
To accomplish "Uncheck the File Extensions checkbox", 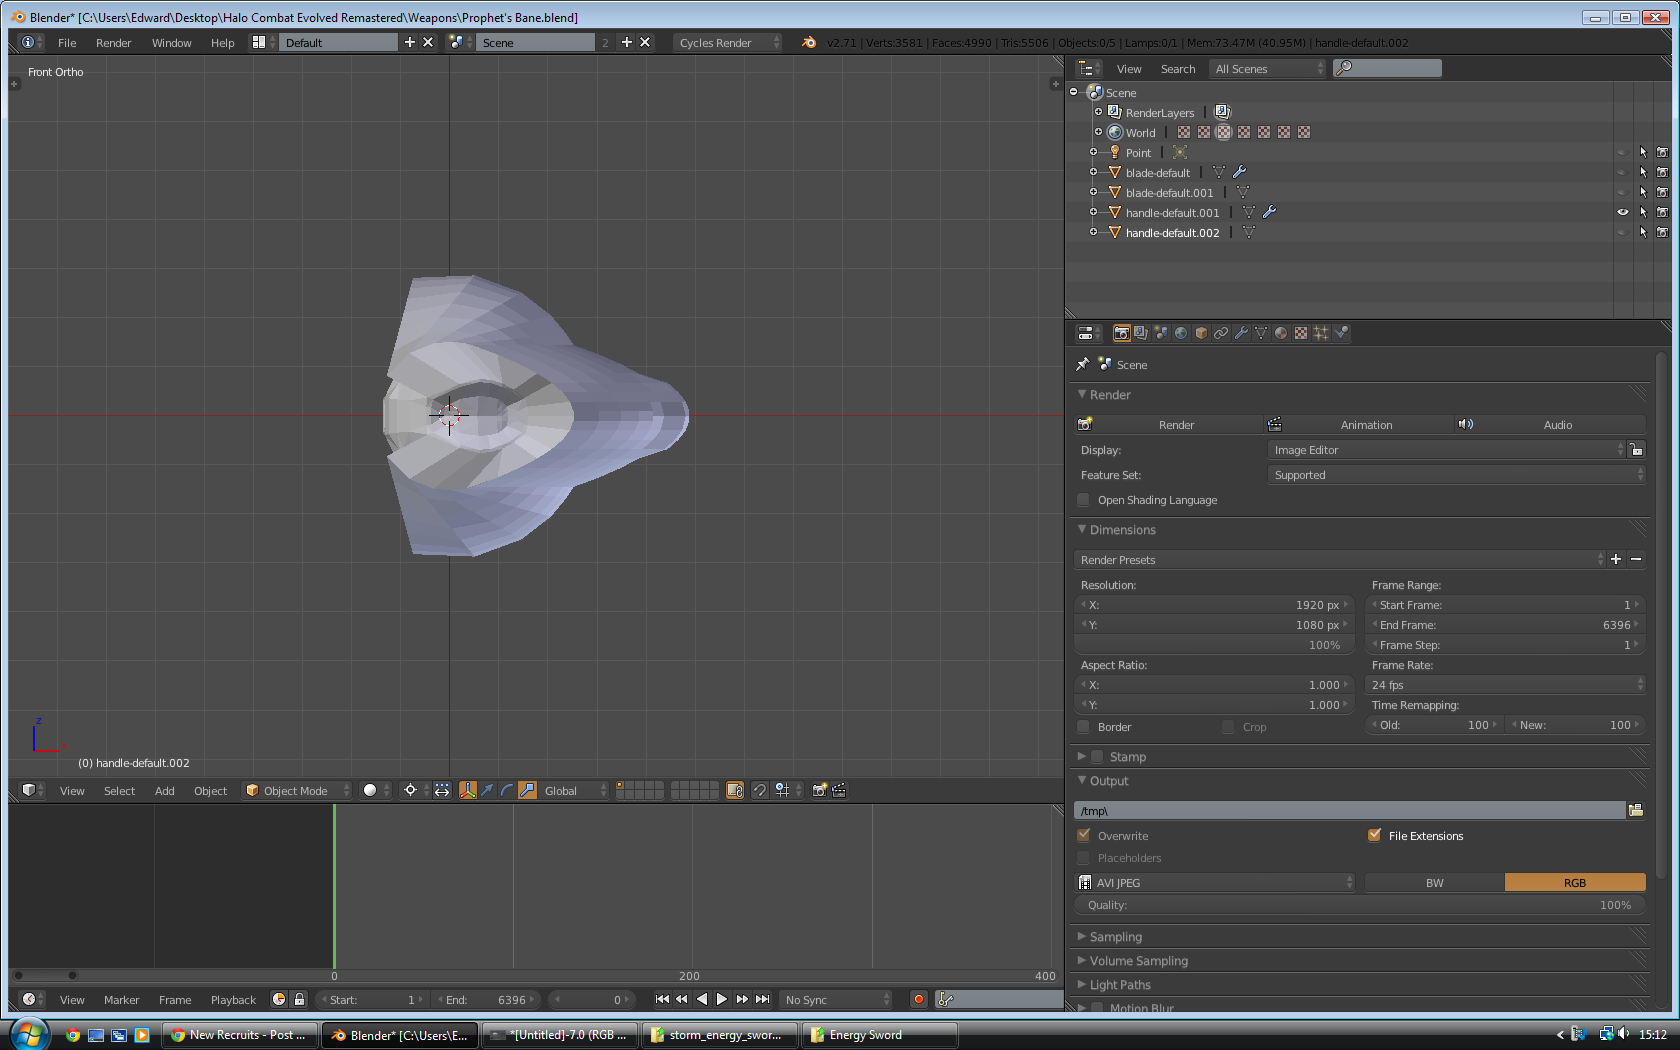I will (1375, 835).
